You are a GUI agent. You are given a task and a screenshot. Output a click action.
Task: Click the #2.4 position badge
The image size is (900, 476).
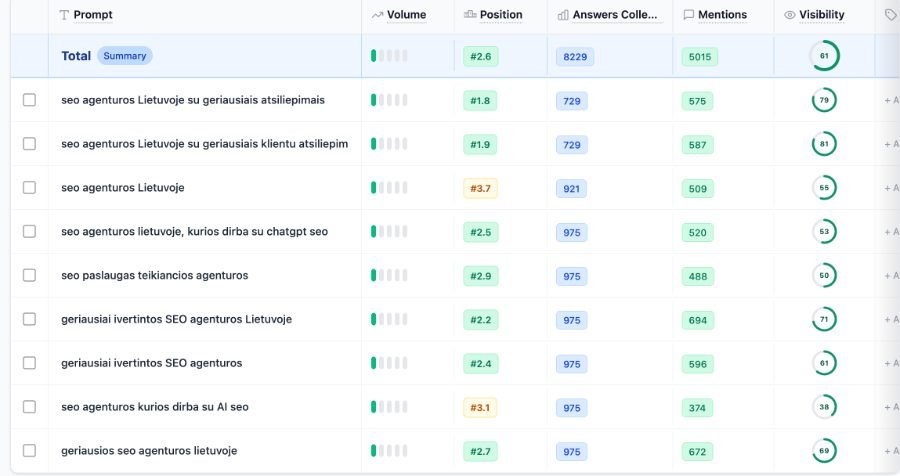click(481, 363)
